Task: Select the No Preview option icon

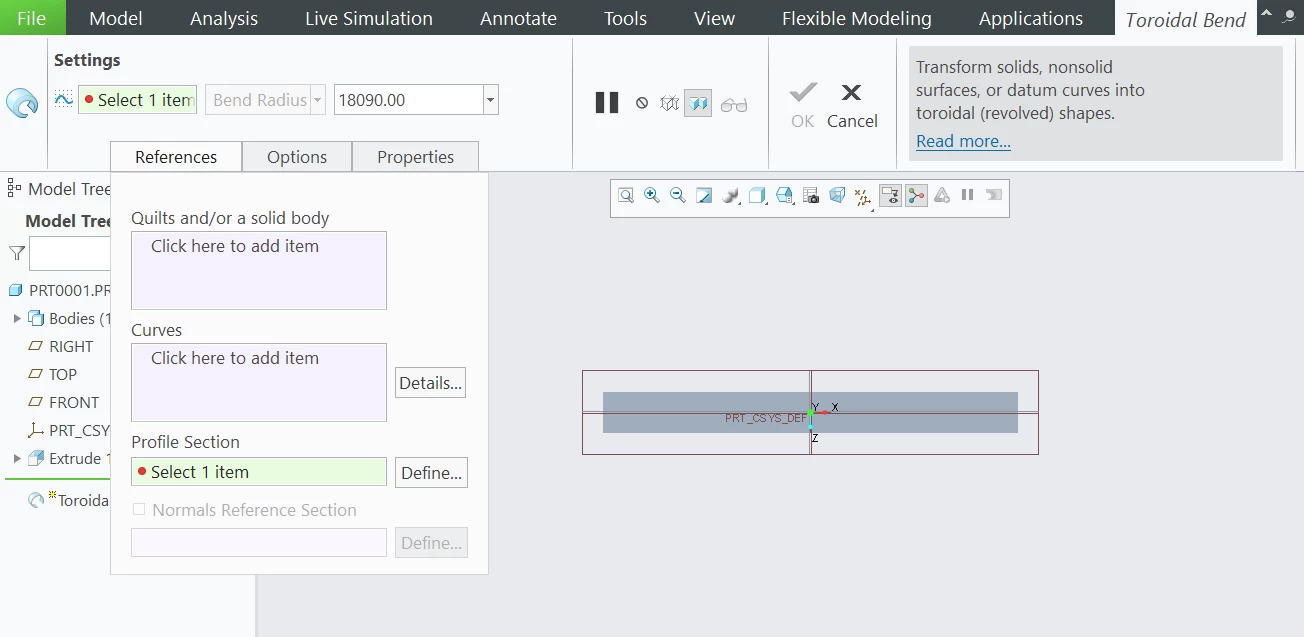Action: (642, 103)
